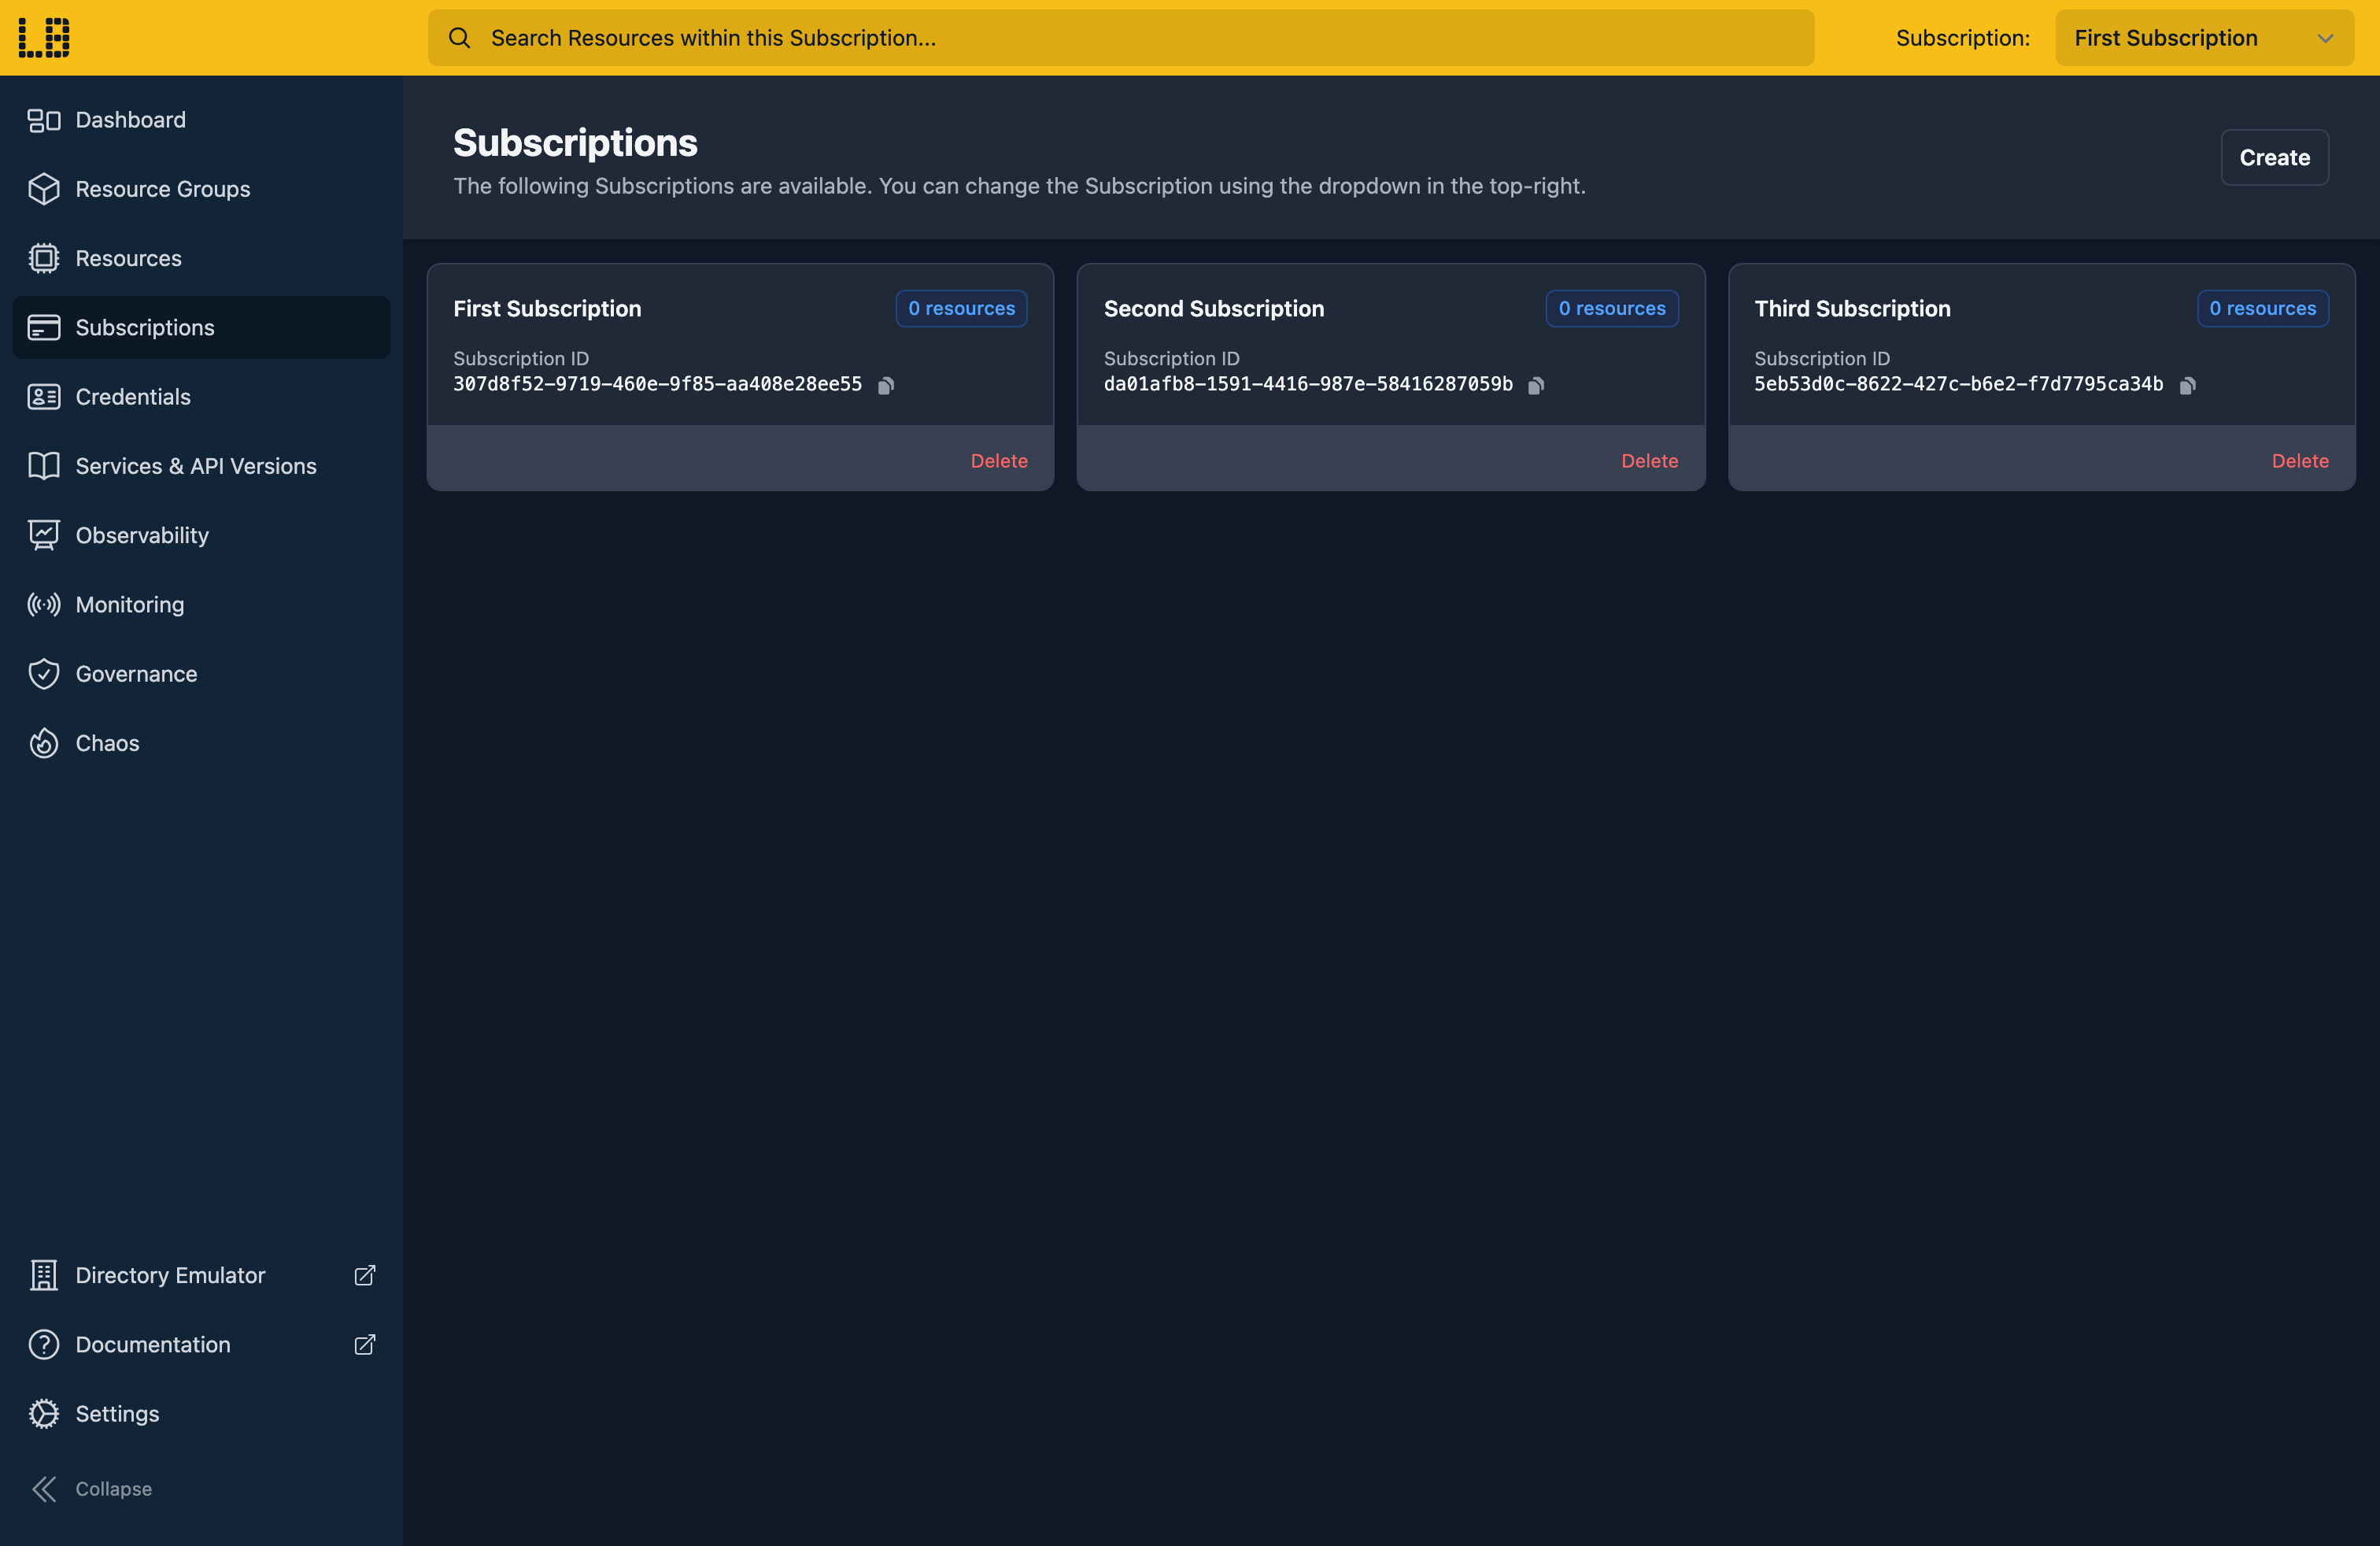The height and width of the screenshot is (1546, 2380).
Task: Click the Second Subscription card title
Action: pyautogui.click(x=1214, y=309)
